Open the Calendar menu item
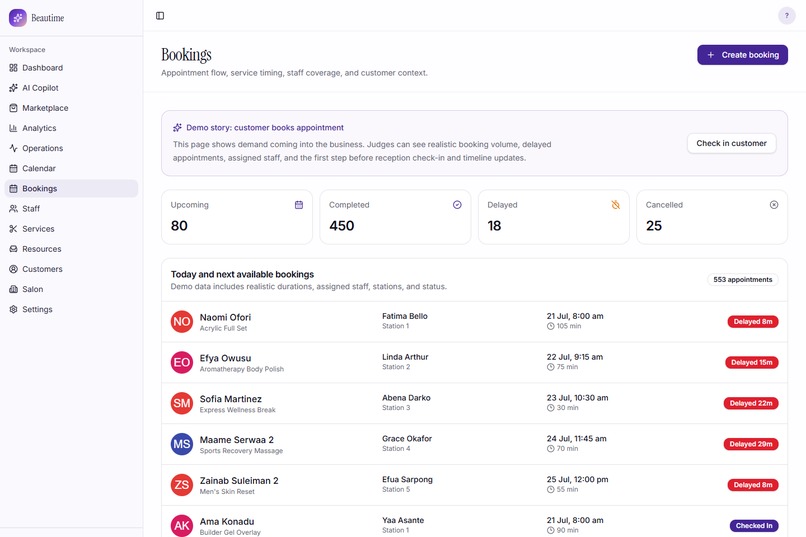This screenshot has height=537, width=806. [71, 168]
